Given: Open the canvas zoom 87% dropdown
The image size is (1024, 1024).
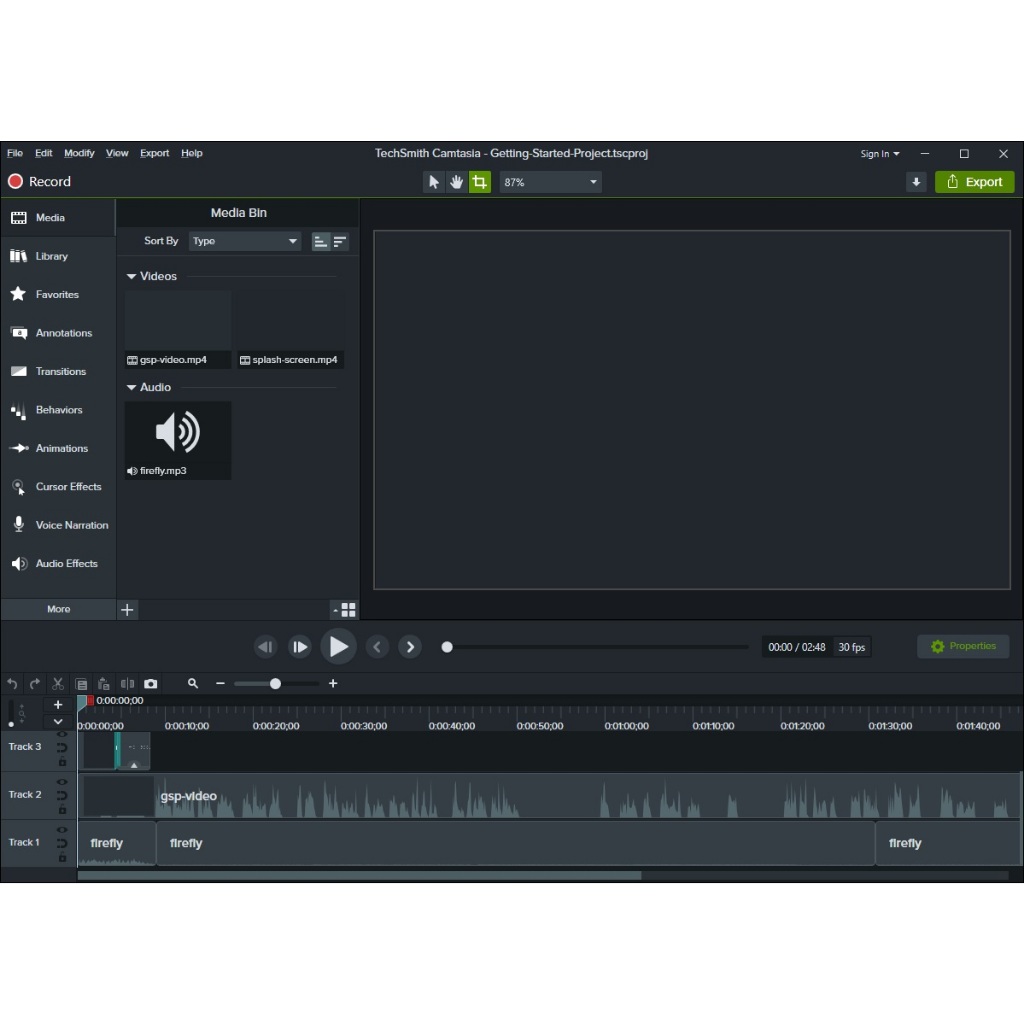Looking at the screenshot, I should tap(551, 182).
